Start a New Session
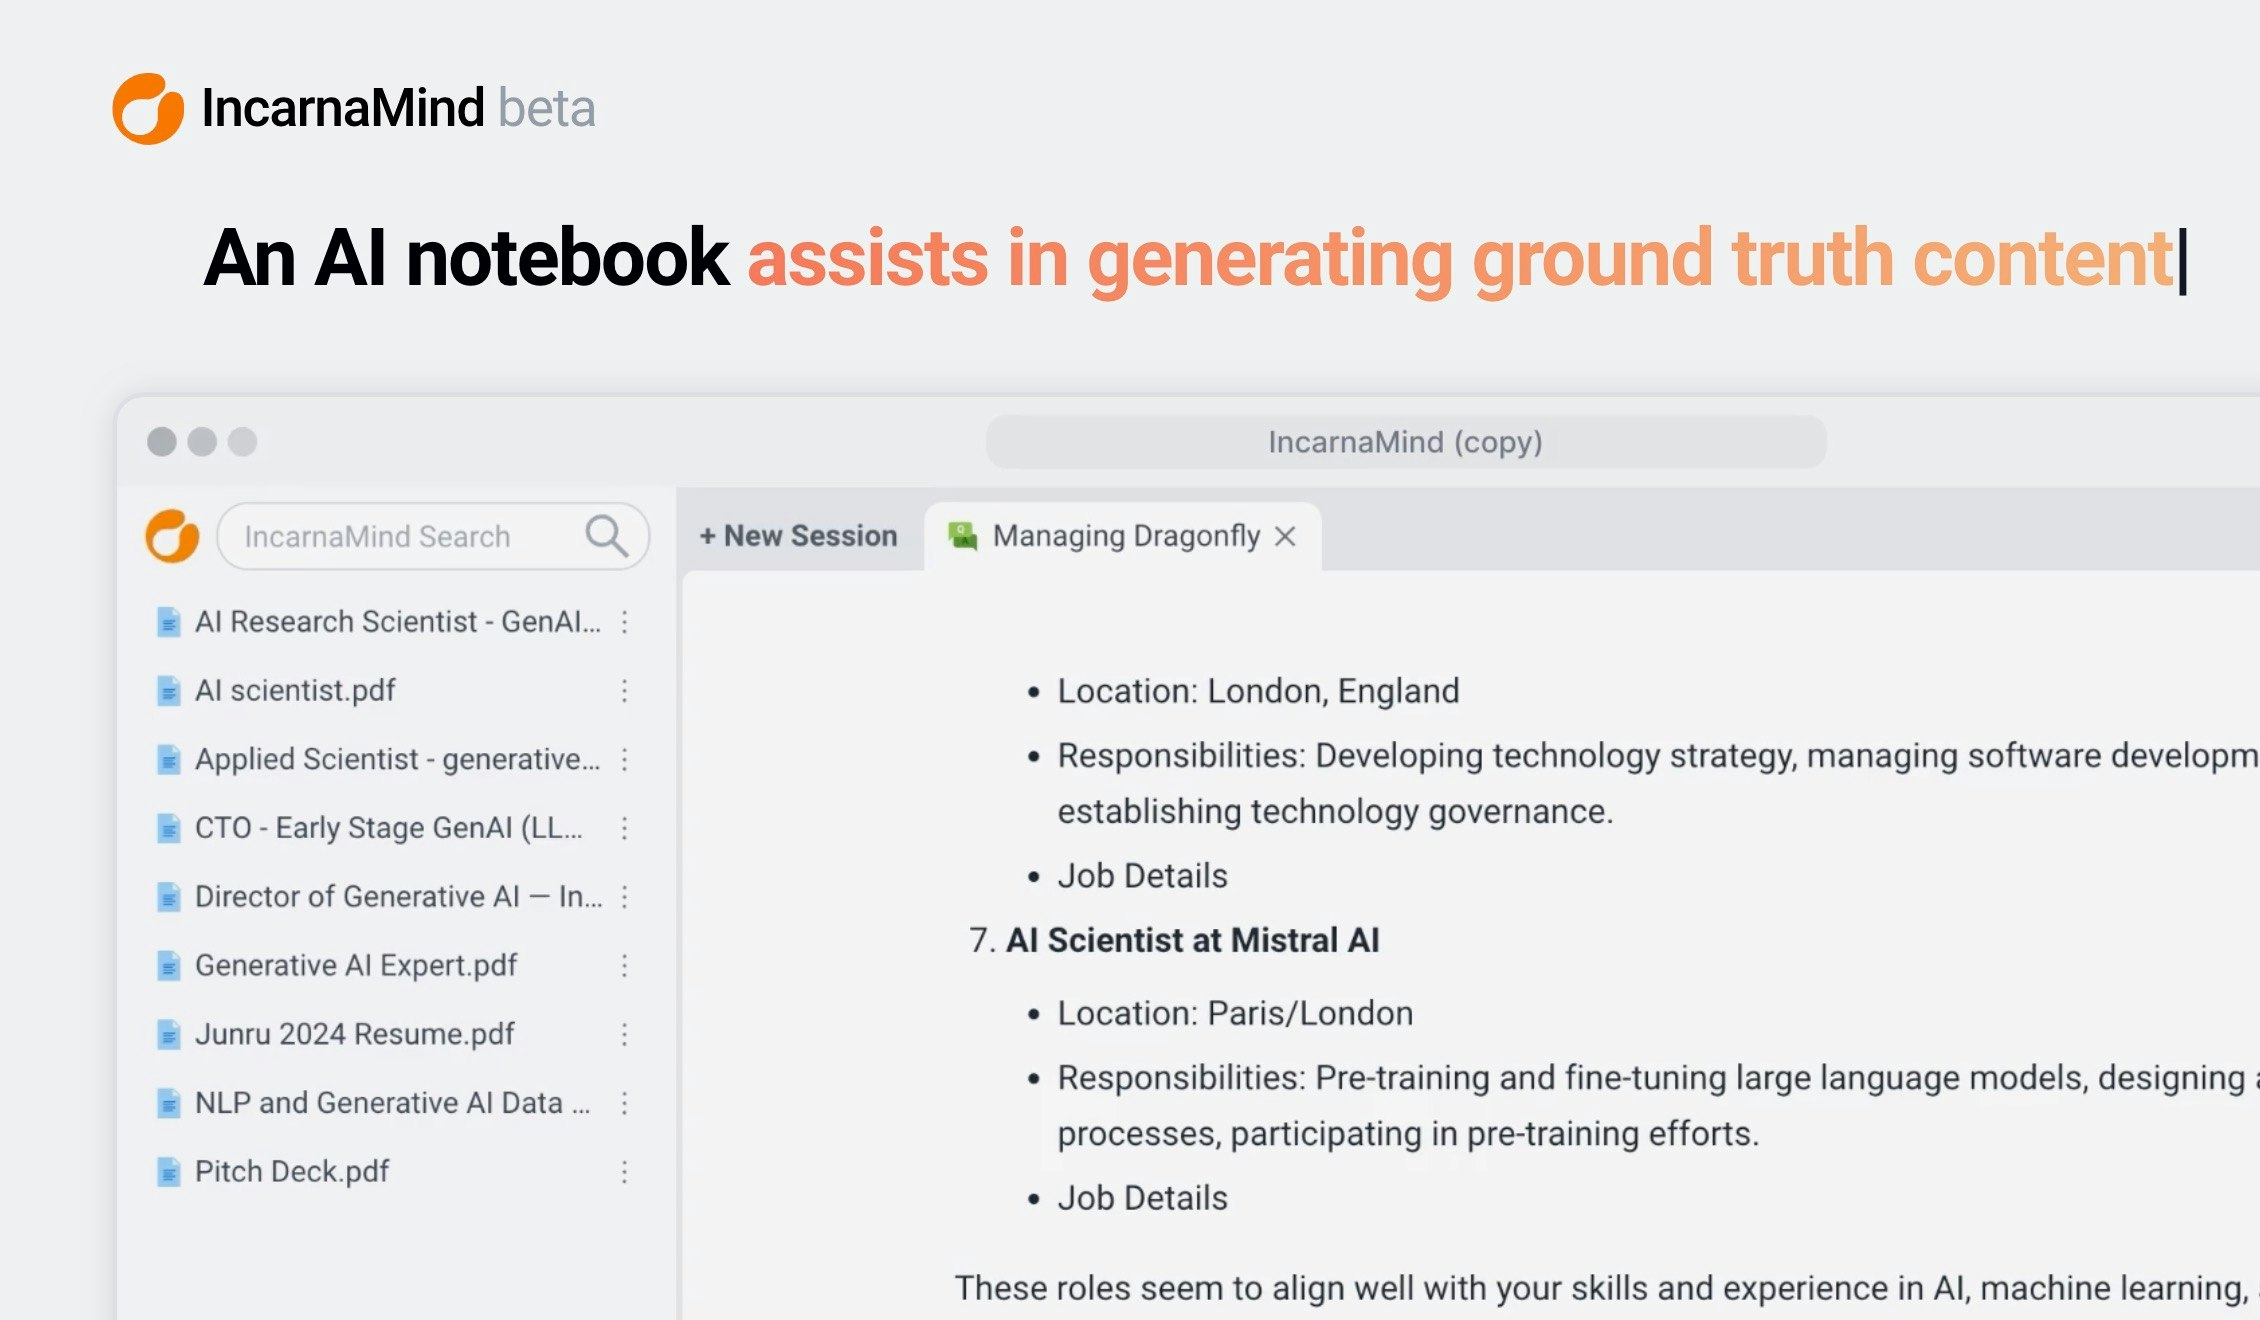Screen dimensions: 2260x1320 [798, 536]
